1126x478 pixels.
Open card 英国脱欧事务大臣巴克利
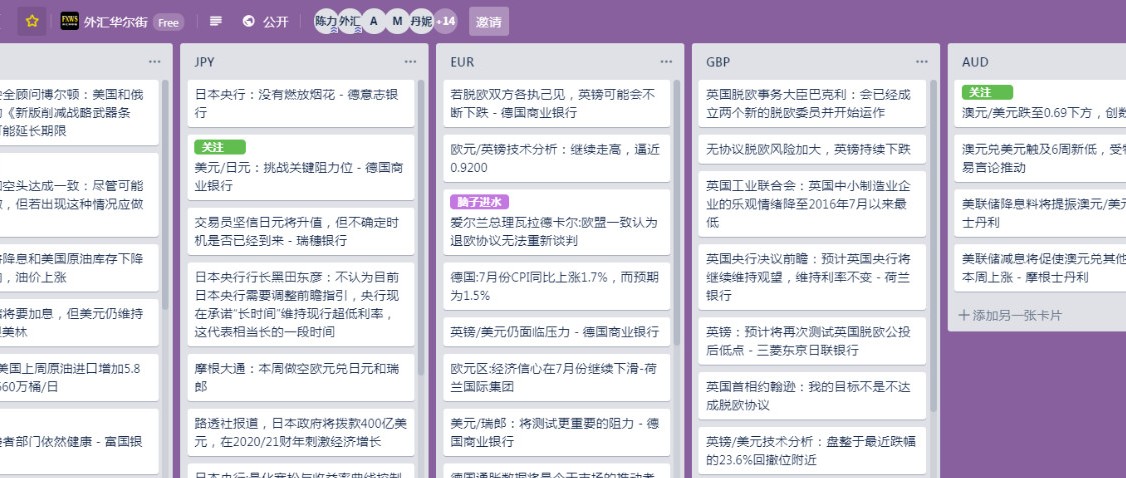coord(813,103)
